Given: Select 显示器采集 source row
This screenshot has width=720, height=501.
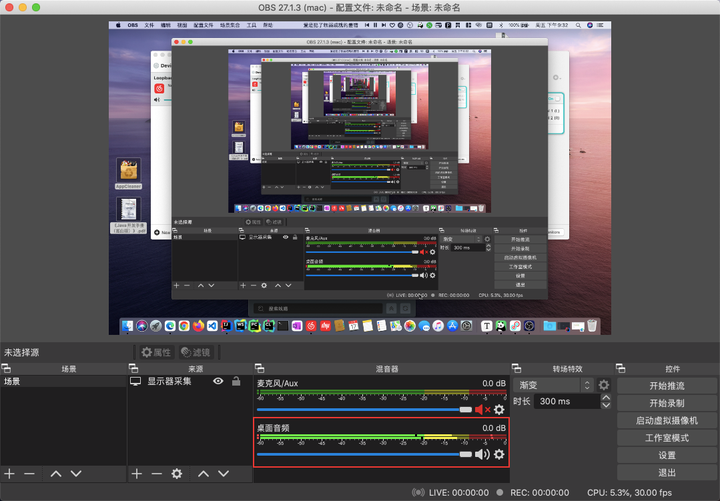Looking at the screenshot, I should (190, 381).
